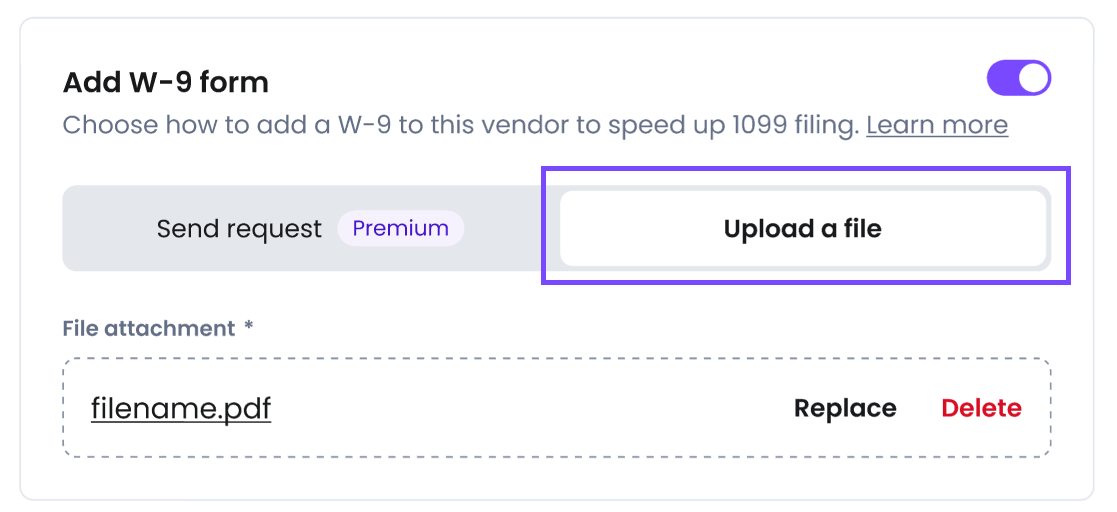Turn off the Add W-9 form switch
Viewport: 1117px width, 512px height.
click(x=1018, y=78)
